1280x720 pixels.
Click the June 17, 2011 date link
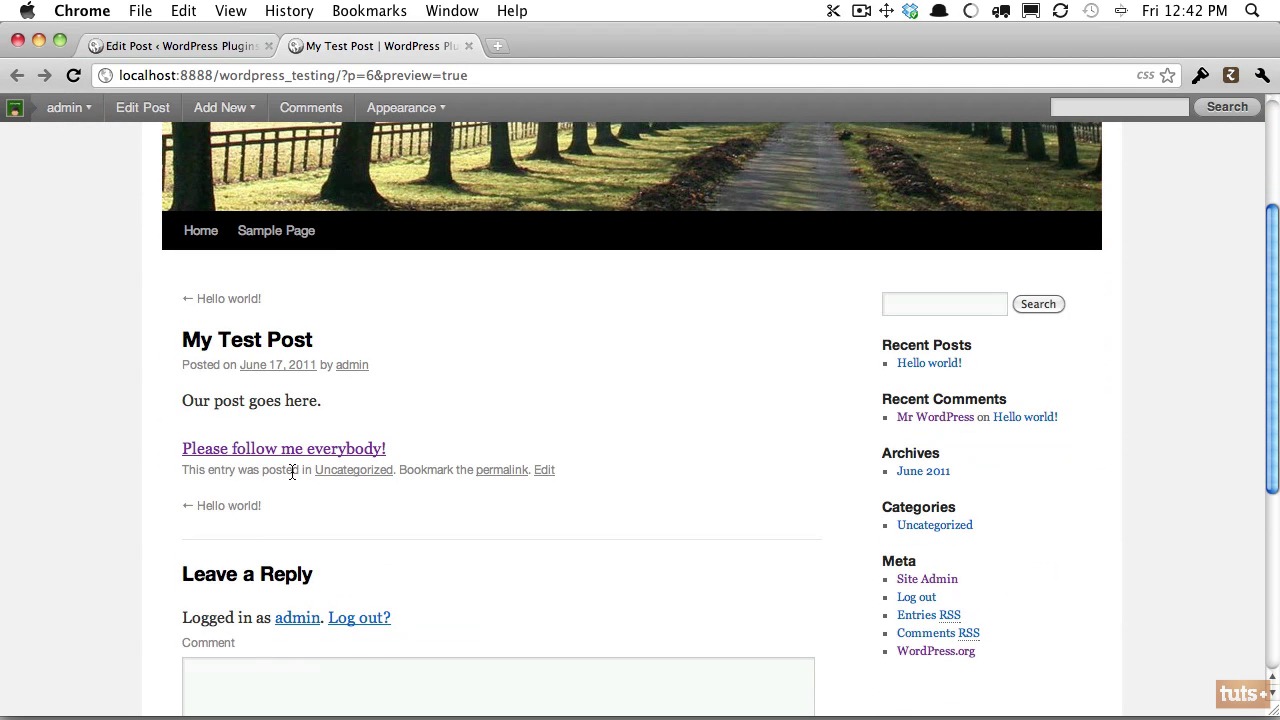tap(278, 365)
